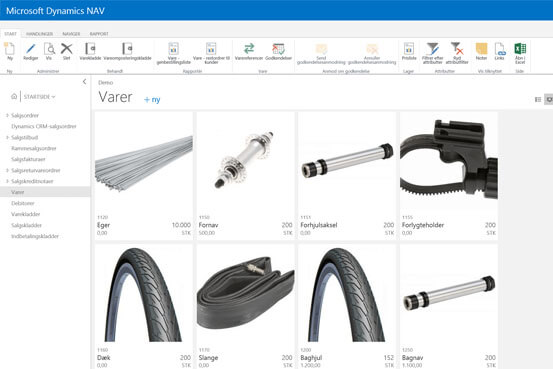
Task: Expand the Salgstilbud tree node
Action: [7, 137]
